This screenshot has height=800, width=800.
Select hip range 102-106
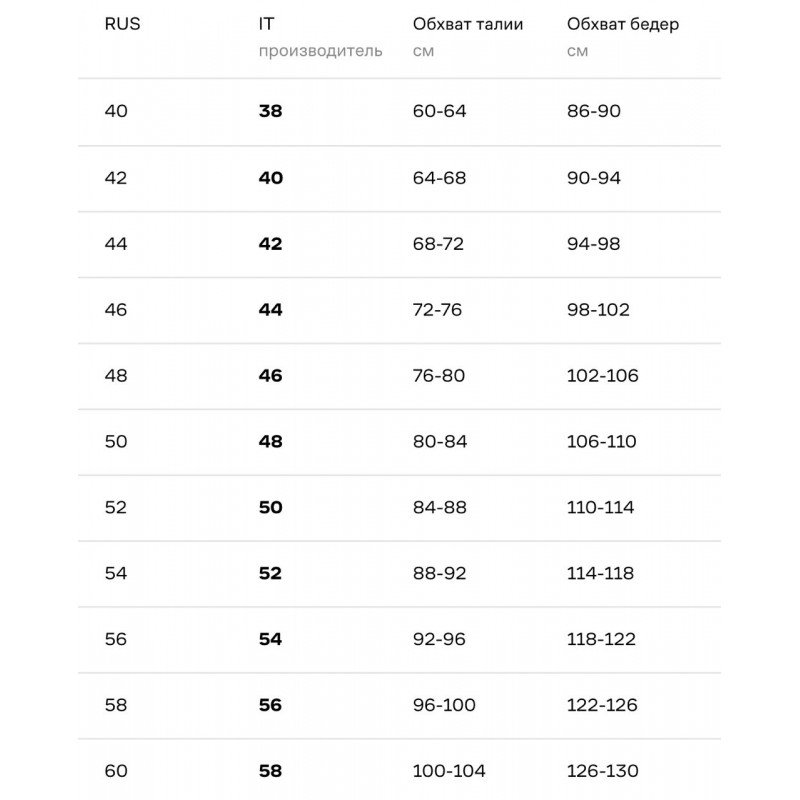602,375
